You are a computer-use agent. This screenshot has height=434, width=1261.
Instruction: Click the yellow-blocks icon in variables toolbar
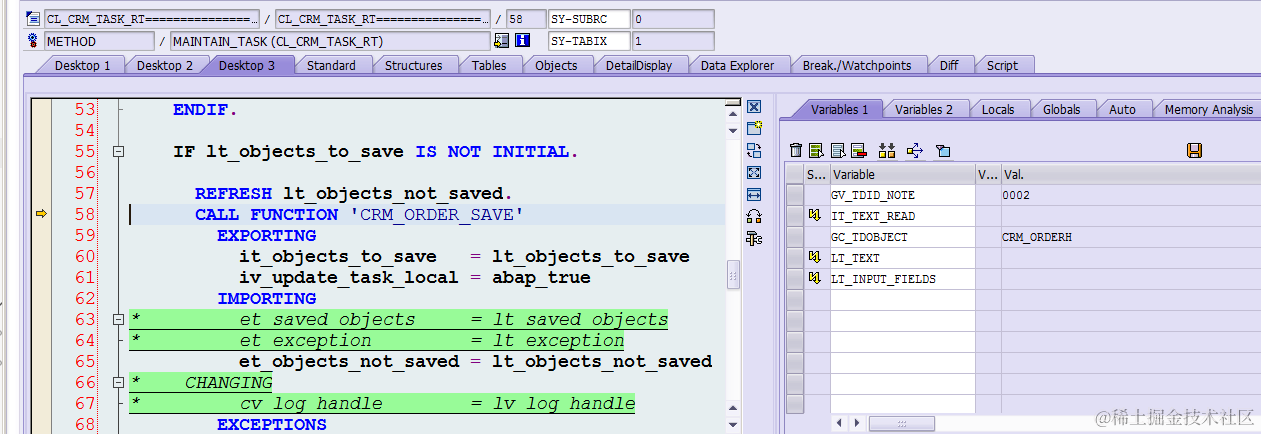pyautogui.click(x=886, y=150)
